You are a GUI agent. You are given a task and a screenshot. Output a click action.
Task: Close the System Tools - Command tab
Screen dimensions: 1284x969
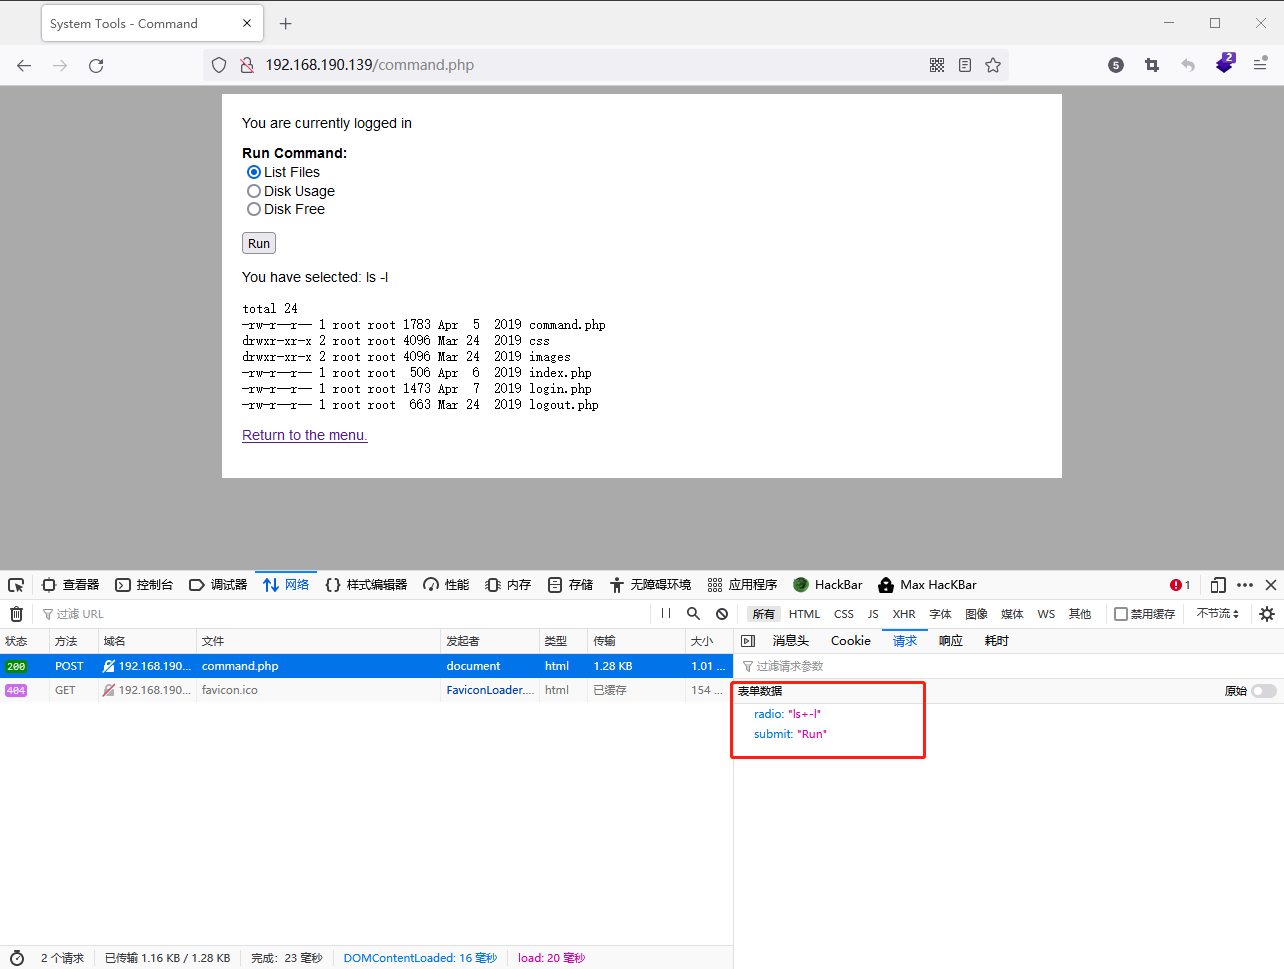pyautogui.click(x=247, y=23)
